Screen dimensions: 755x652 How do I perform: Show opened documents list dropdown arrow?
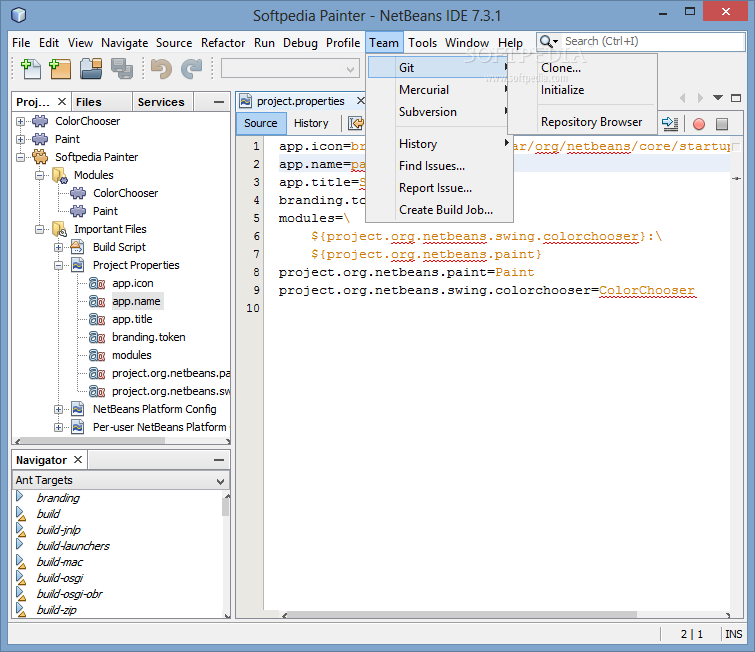[x=718, y=98]
